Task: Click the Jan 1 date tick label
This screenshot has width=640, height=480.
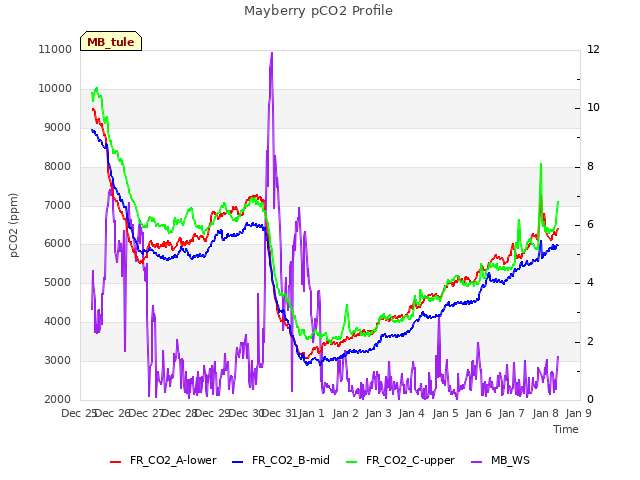Action: pos(312,413)
